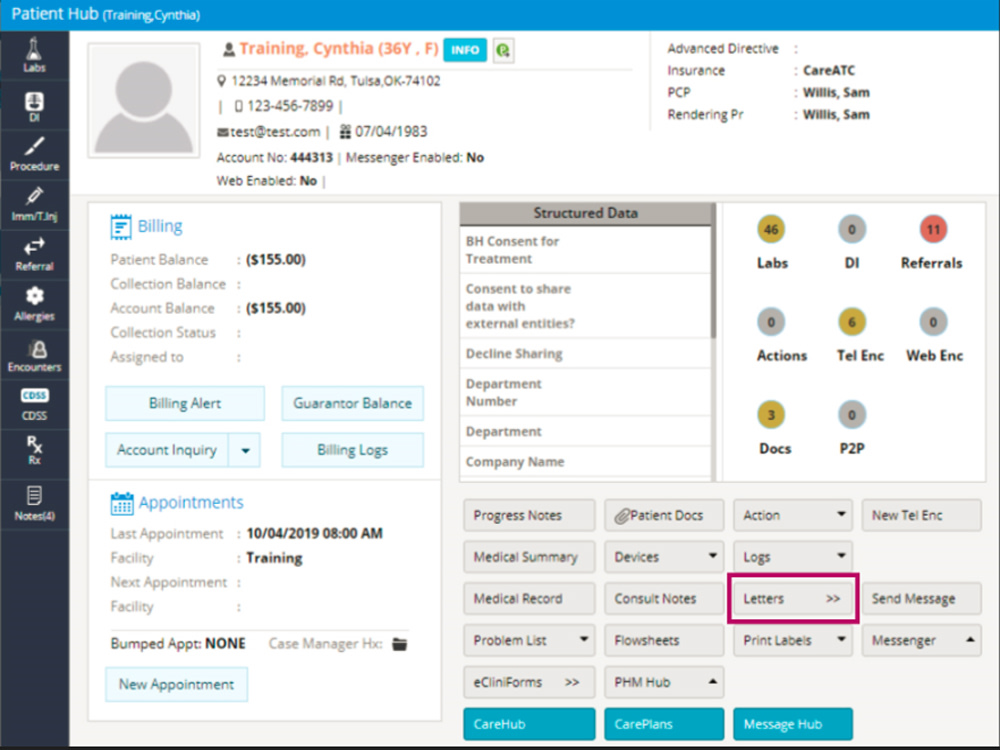Click the Account Inquiry button
Screen dimensions: 1000x750
pos(166,450)
